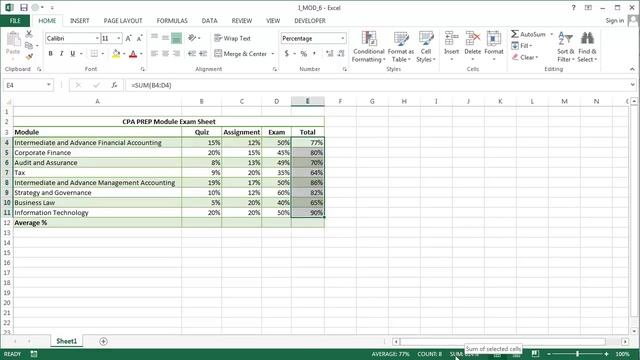
Task: Click the zoom slider handle
Action: pos(578,354)
